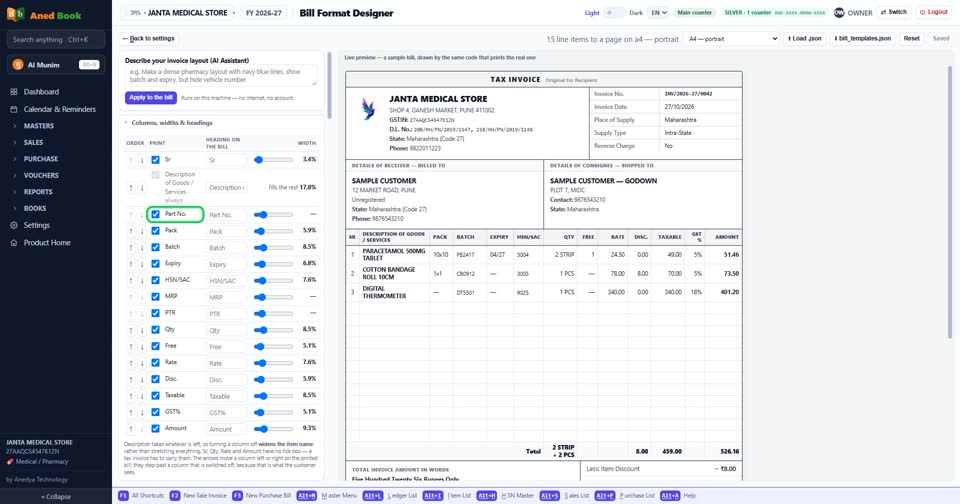The image size is (960, 504).
Task: Adjust the Amount column width slider
Action: click(x=273, y=429)
